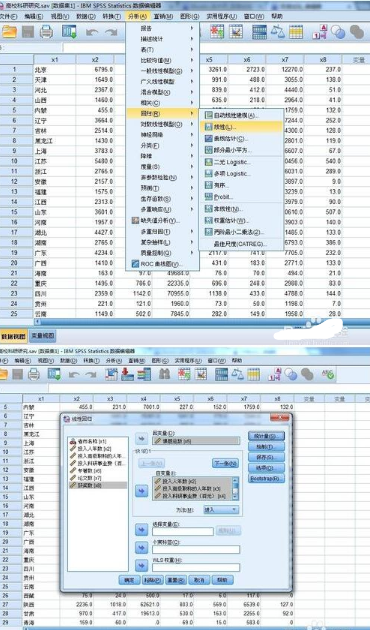Click the go to variable icon in the regression dialog window toolbar
Viewport: 370px width, 630px height.
[127, 374]
